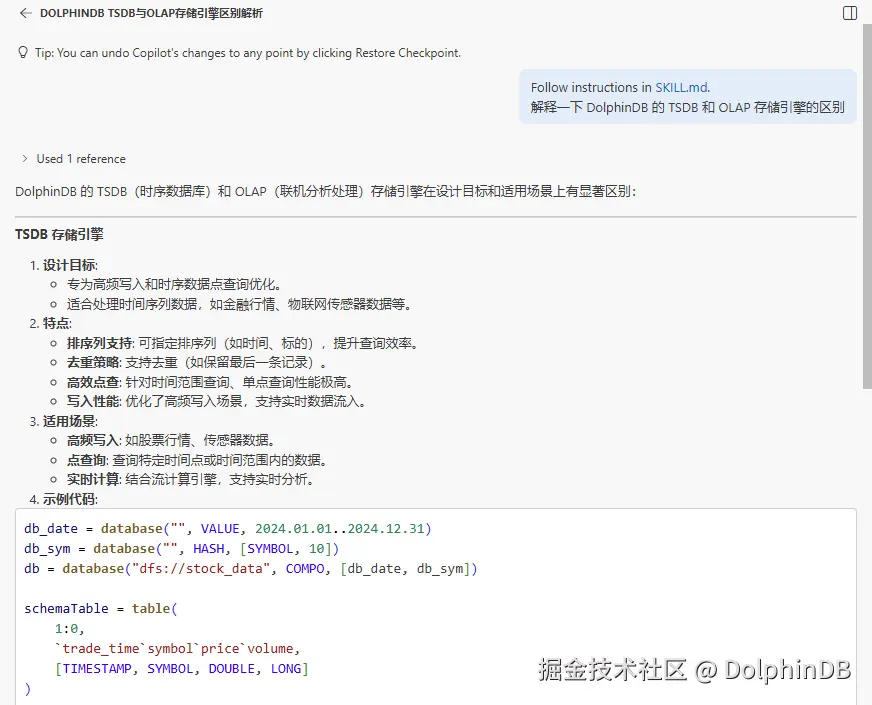Click the `trade_time`symbol`price`volume code line

[x=177, y=649]
